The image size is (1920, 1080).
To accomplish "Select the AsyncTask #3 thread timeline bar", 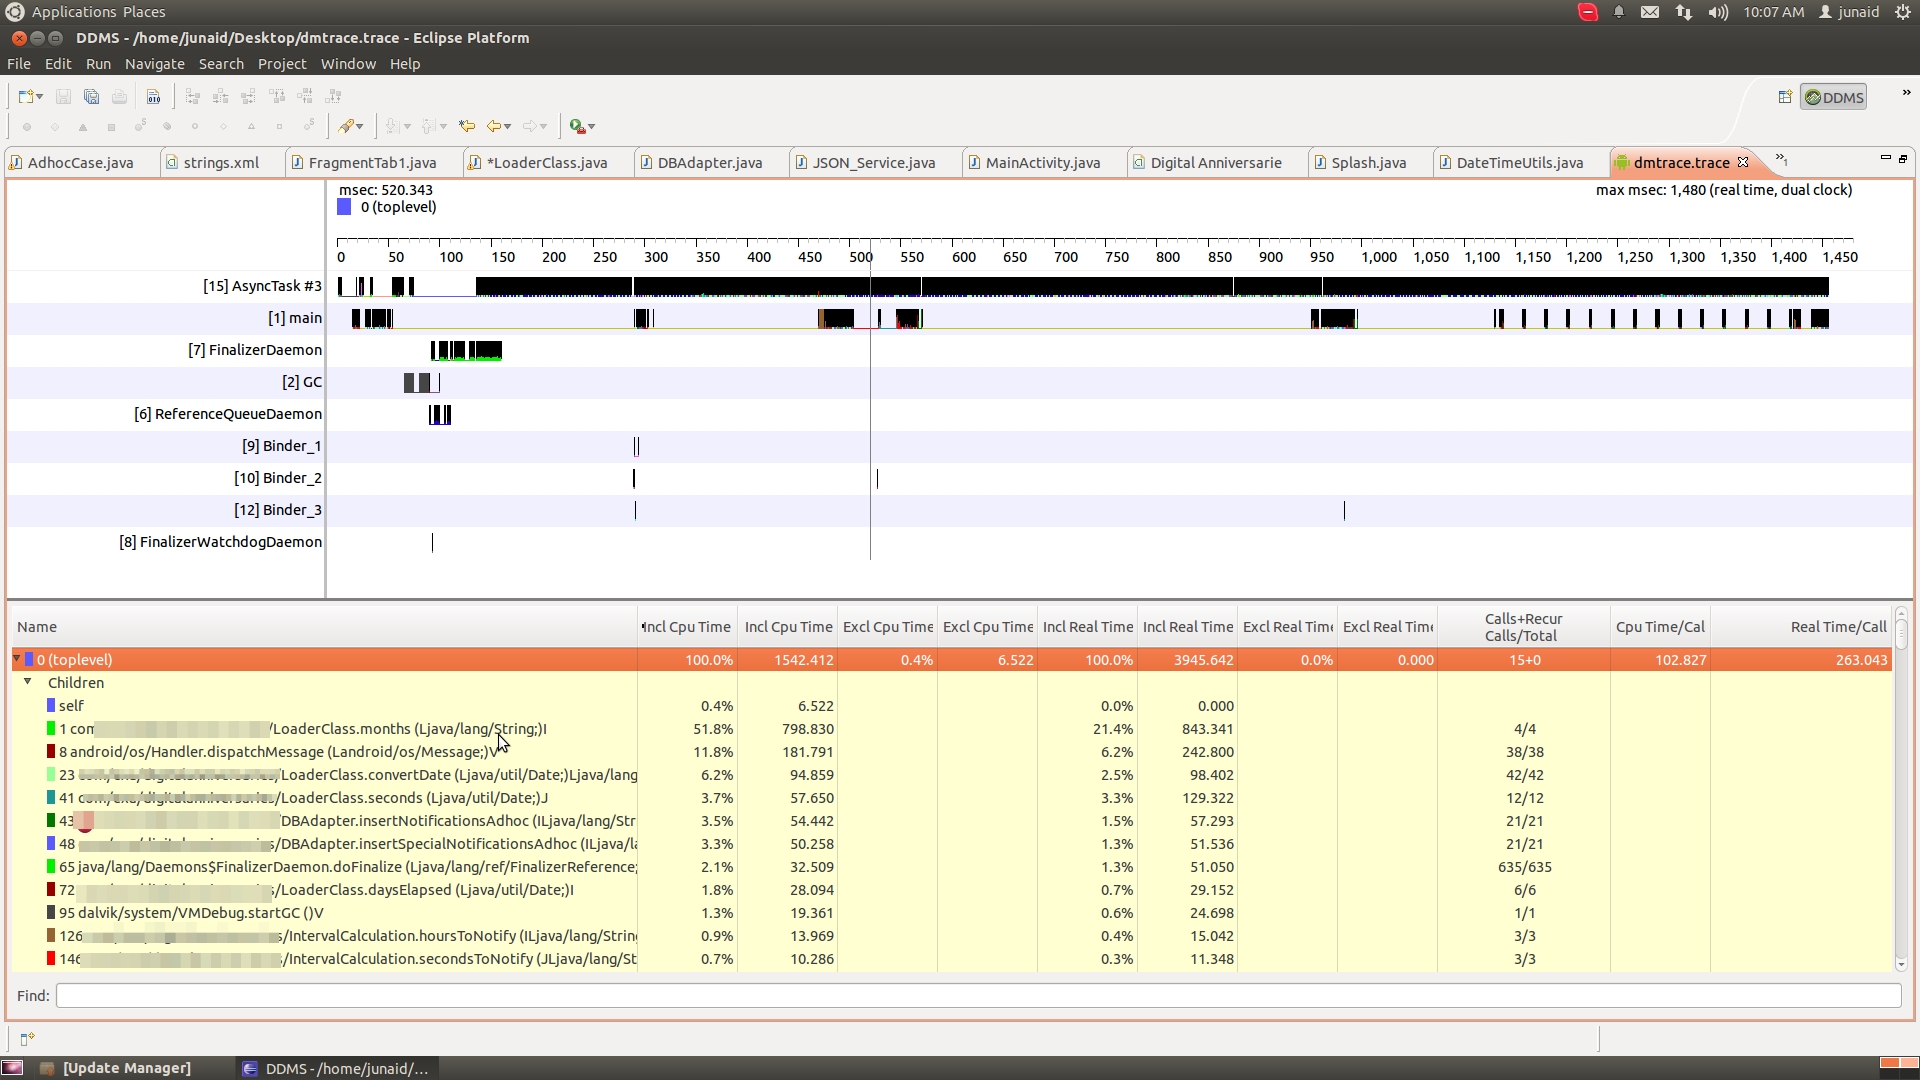I will pyautogui.click(x=1083, y=287).
